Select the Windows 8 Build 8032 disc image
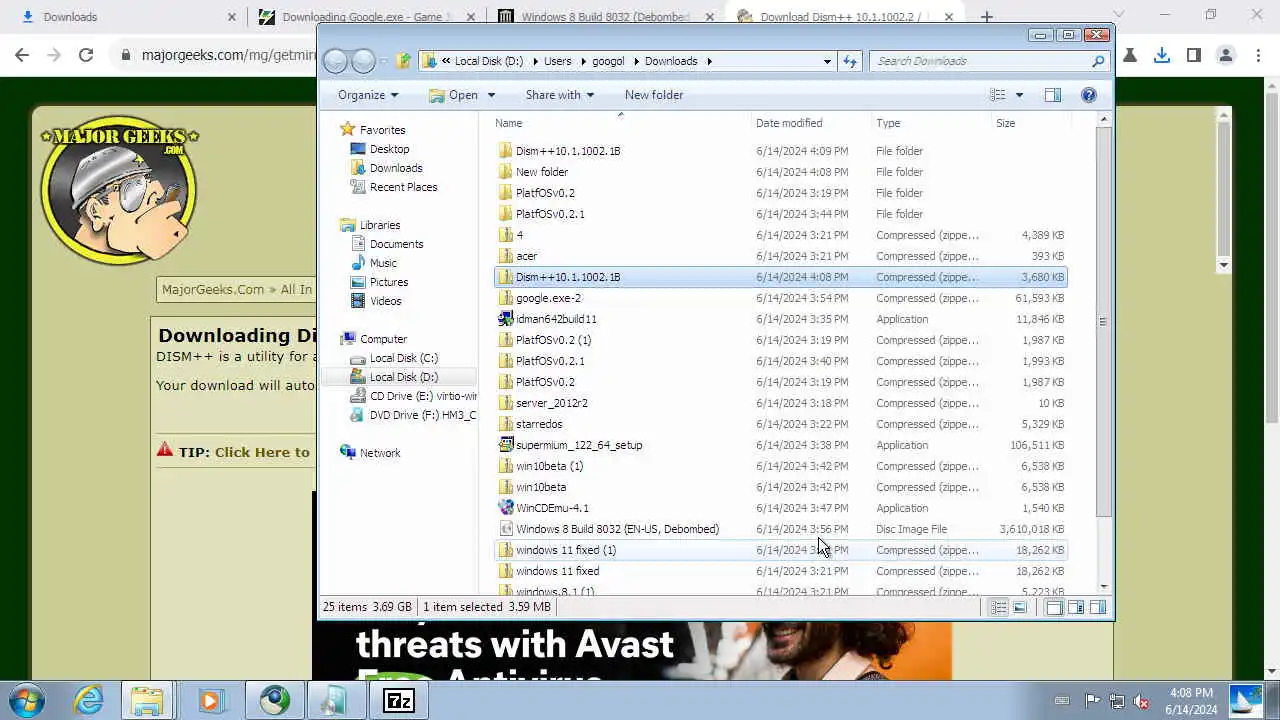The height and width of the screenshot is (720, 1280). click(781, 529)
